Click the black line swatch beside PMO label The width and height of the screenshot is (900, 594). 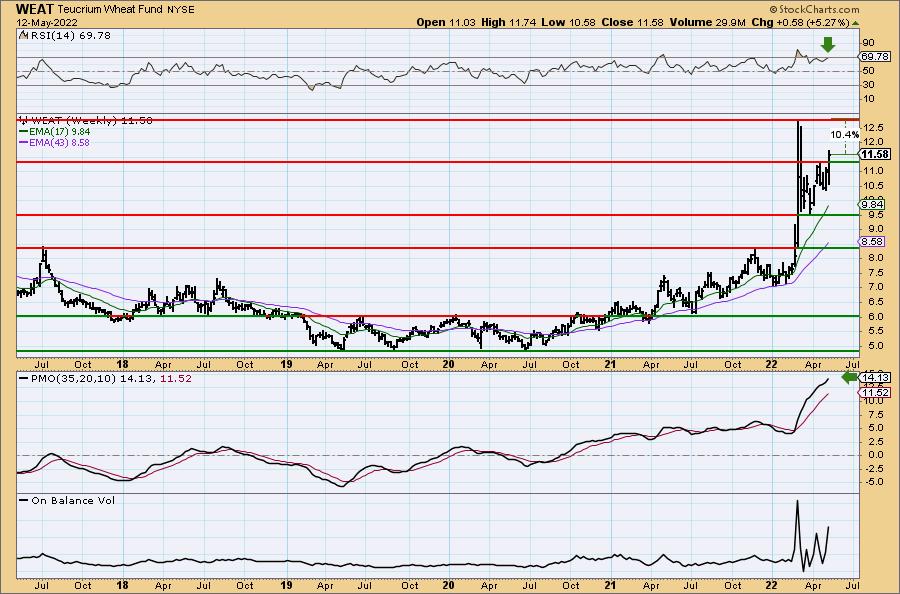click(24, 379)
